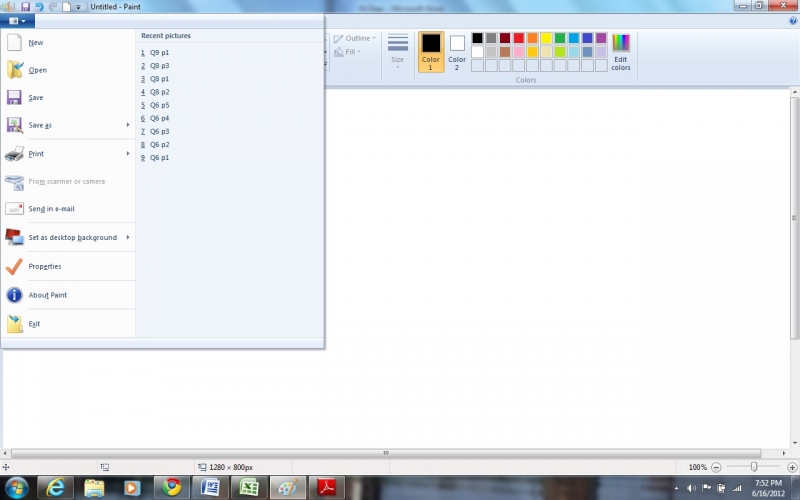Click the About Paint info icon
The height and width of the screenshot is (500, 800).
coord(14,295)
